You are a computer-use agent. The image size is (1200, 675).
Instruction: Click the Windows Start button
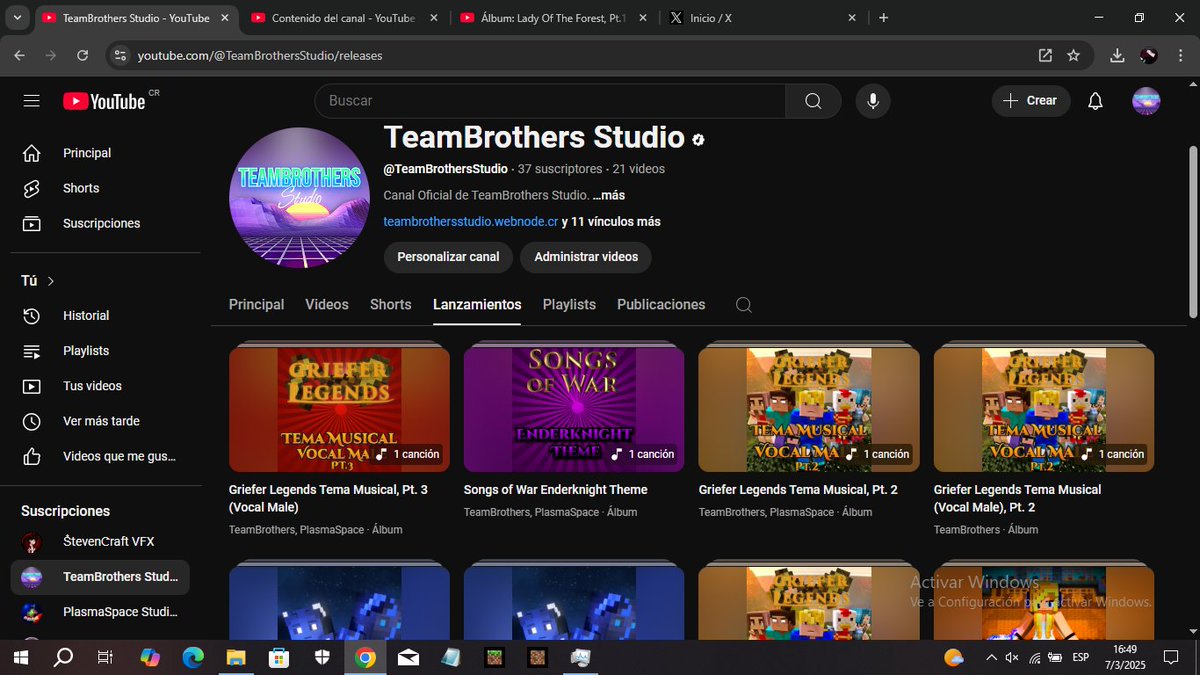point(20,657)
